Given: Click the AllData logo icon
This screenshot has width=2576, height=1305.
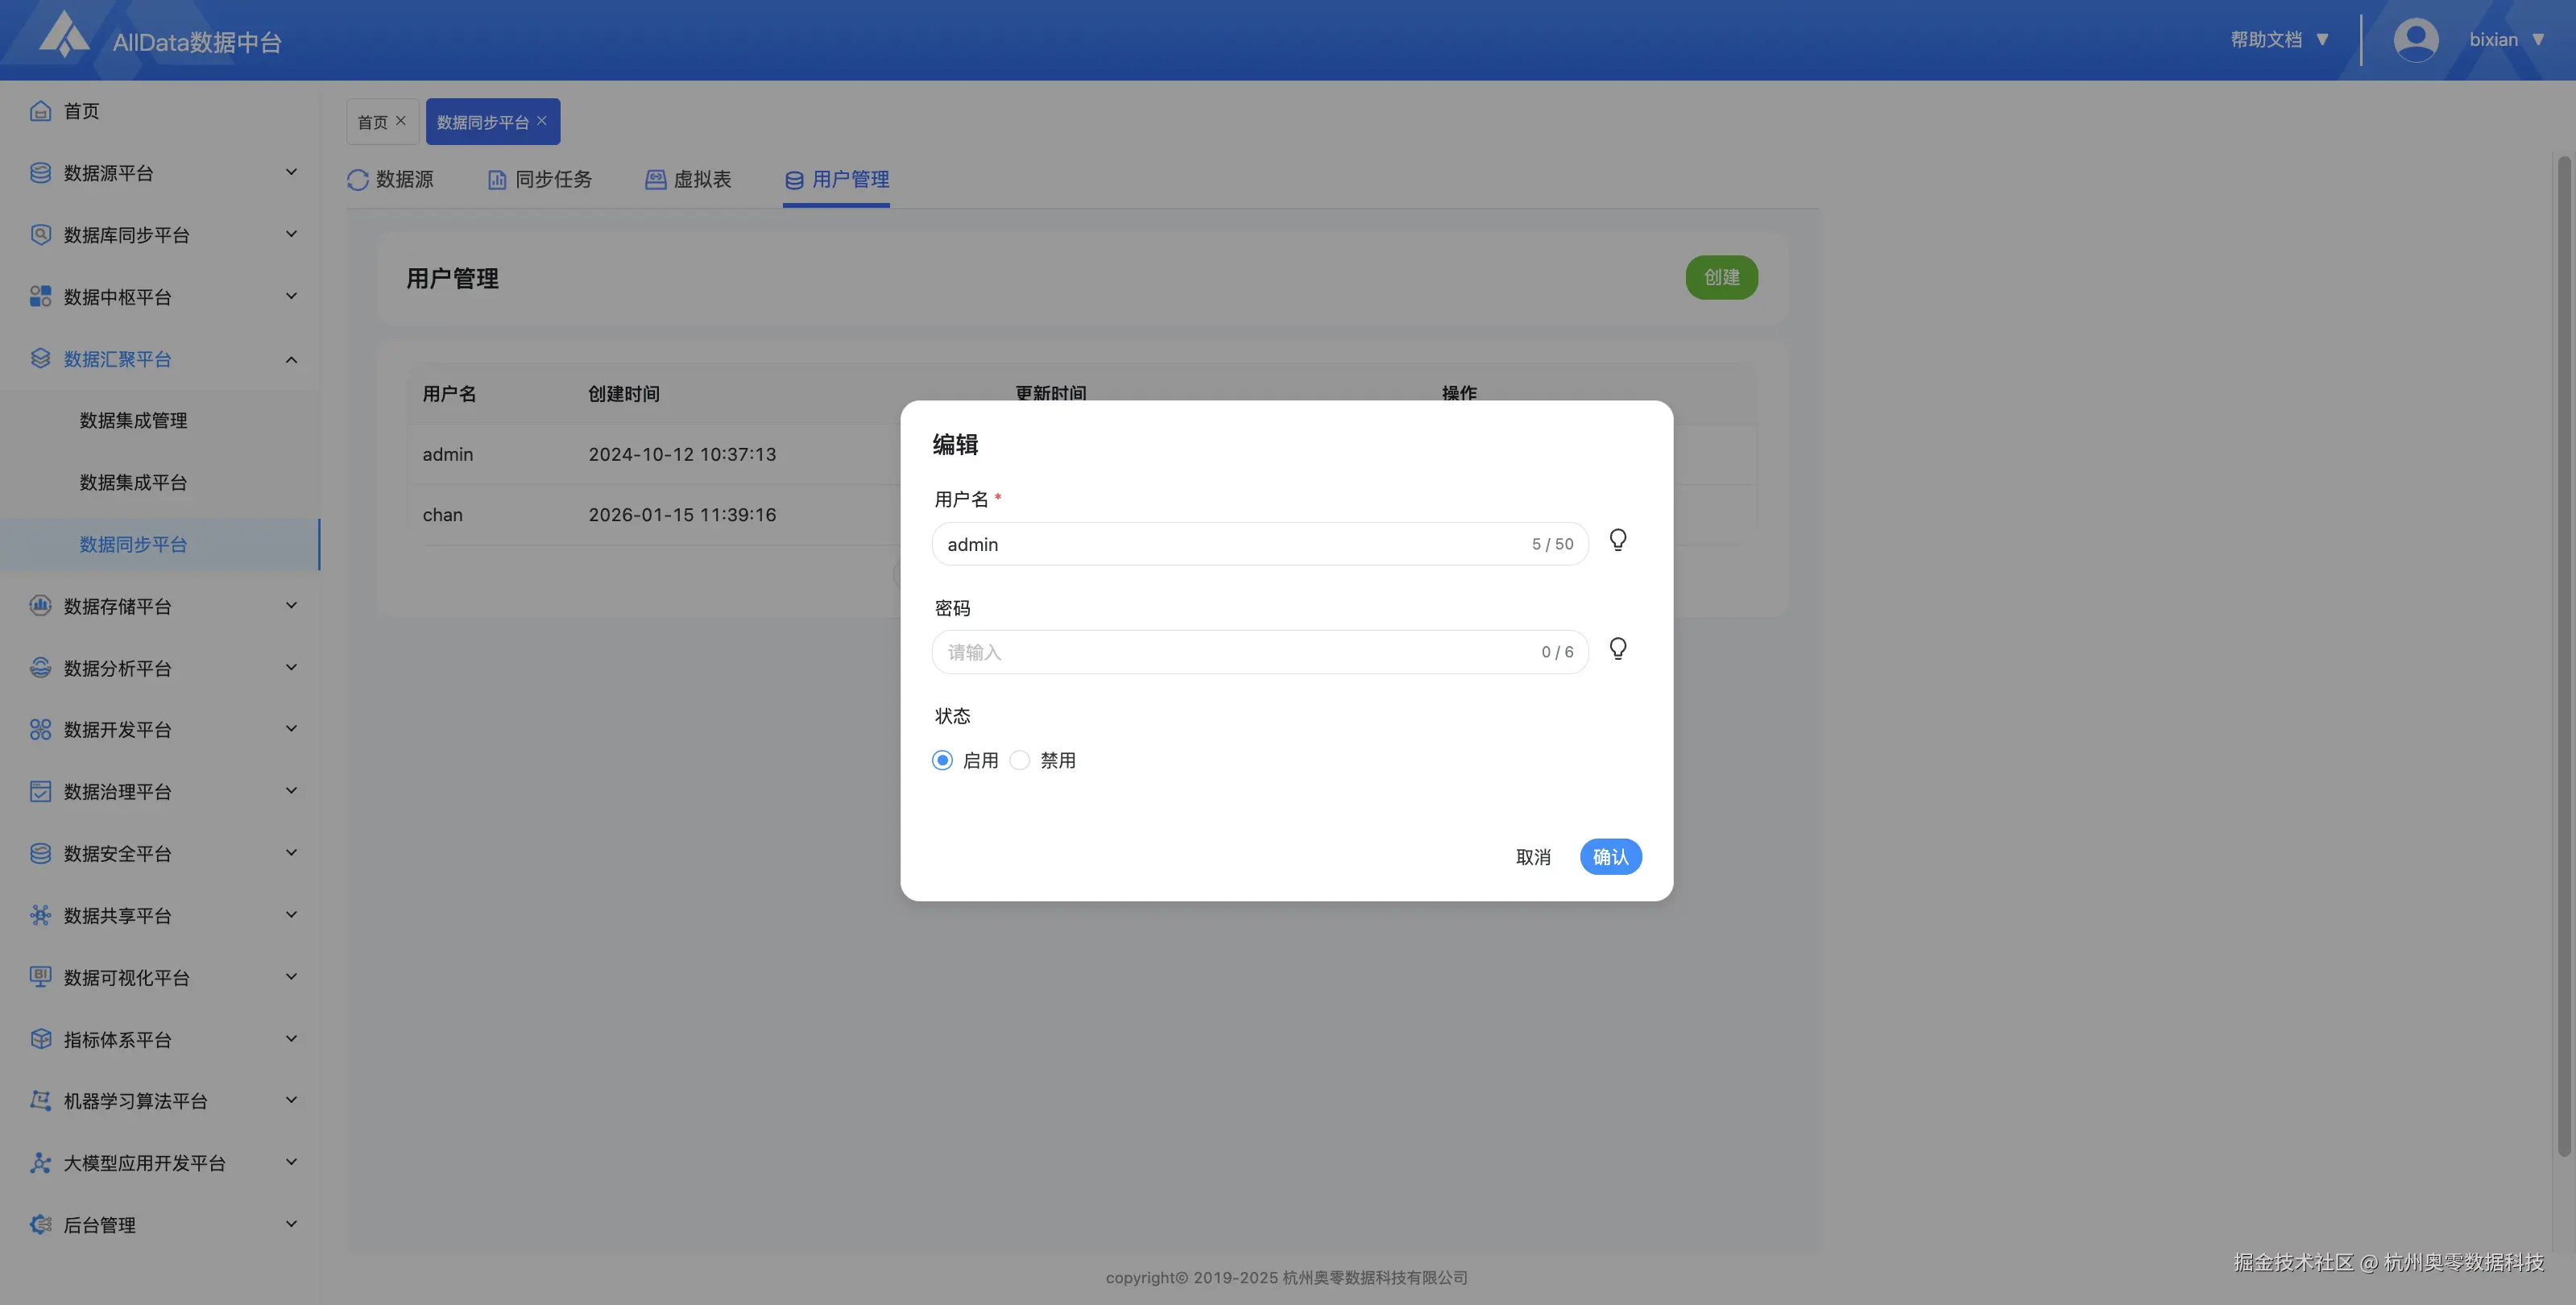Looking at the screenshot, I should pos(64,34).
